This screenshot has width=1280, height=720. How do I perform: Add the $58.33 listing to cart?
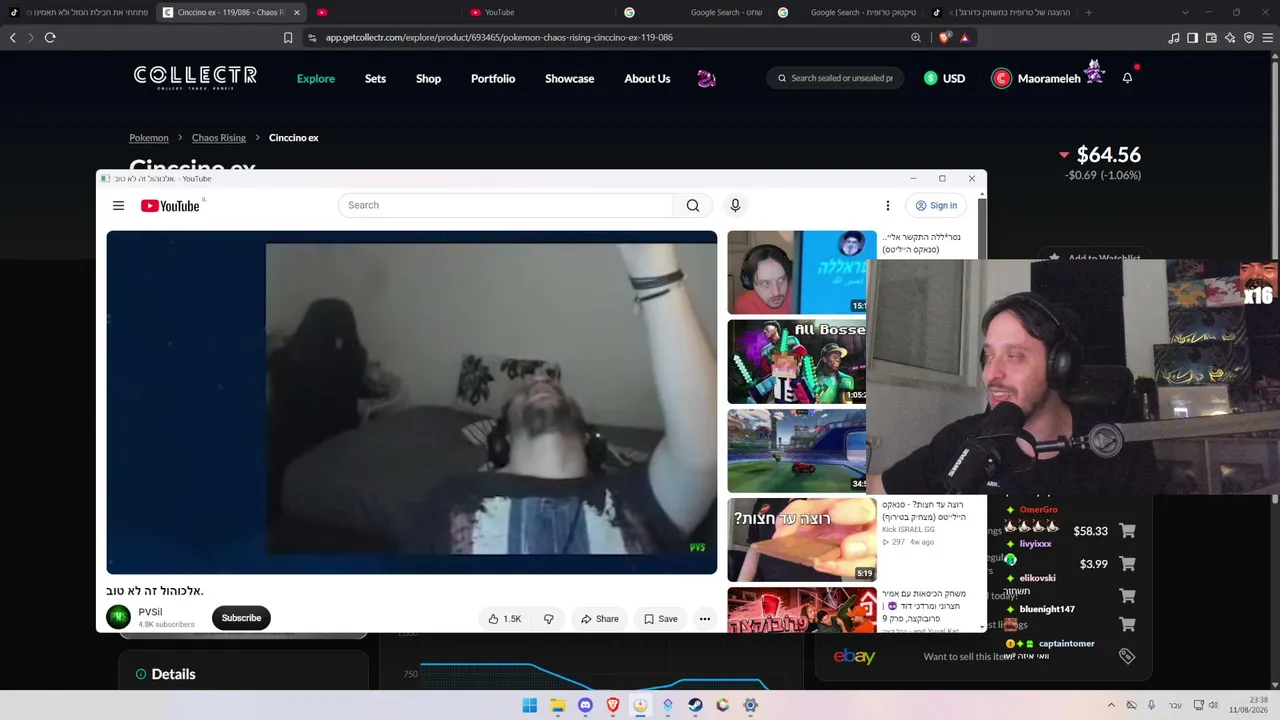tap(1127, 531)
